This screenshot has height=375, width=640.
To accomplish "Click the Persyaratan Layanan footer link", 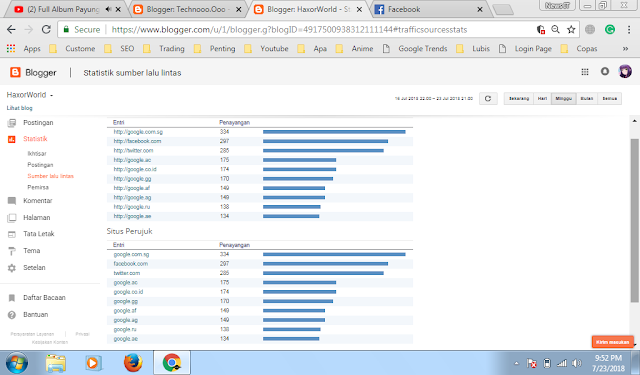I will point(32,334).
